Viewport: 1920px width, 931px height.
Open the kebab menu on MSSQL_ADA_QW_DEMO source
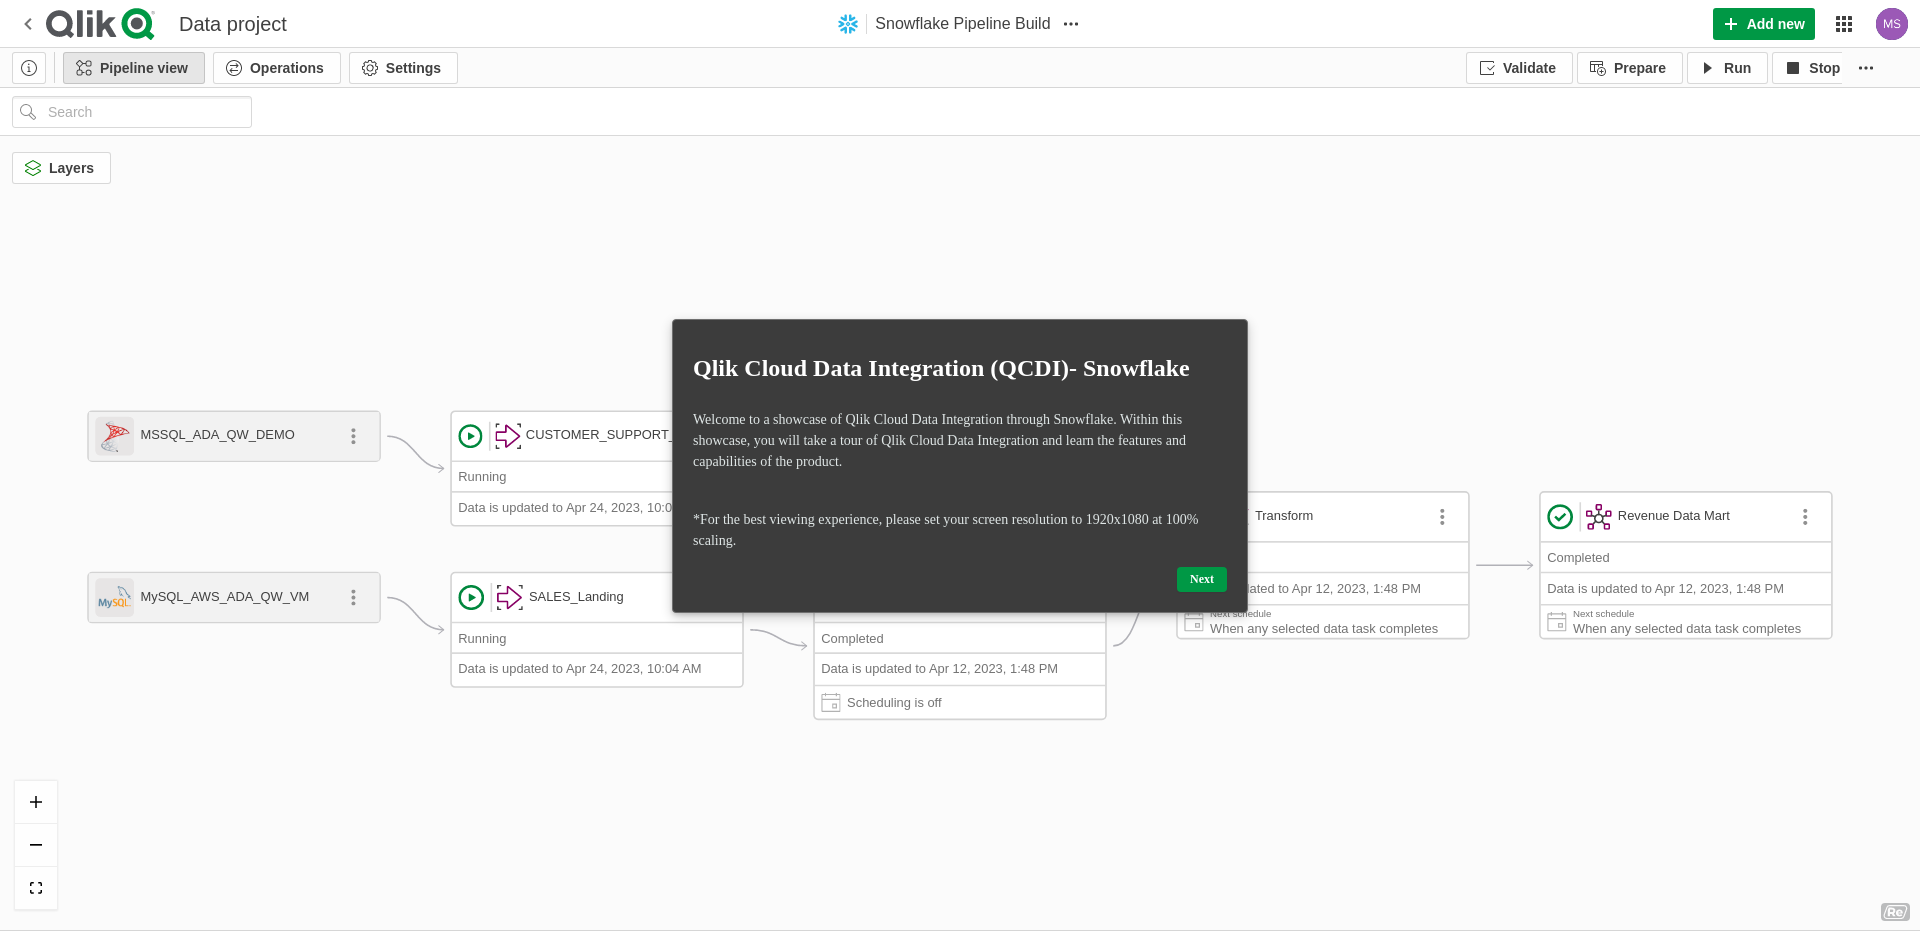[353, 436]
